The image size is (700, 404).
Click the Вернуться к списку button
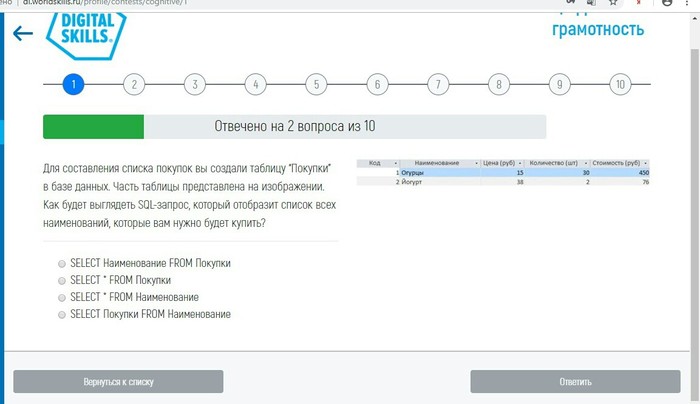click(118, 382)
